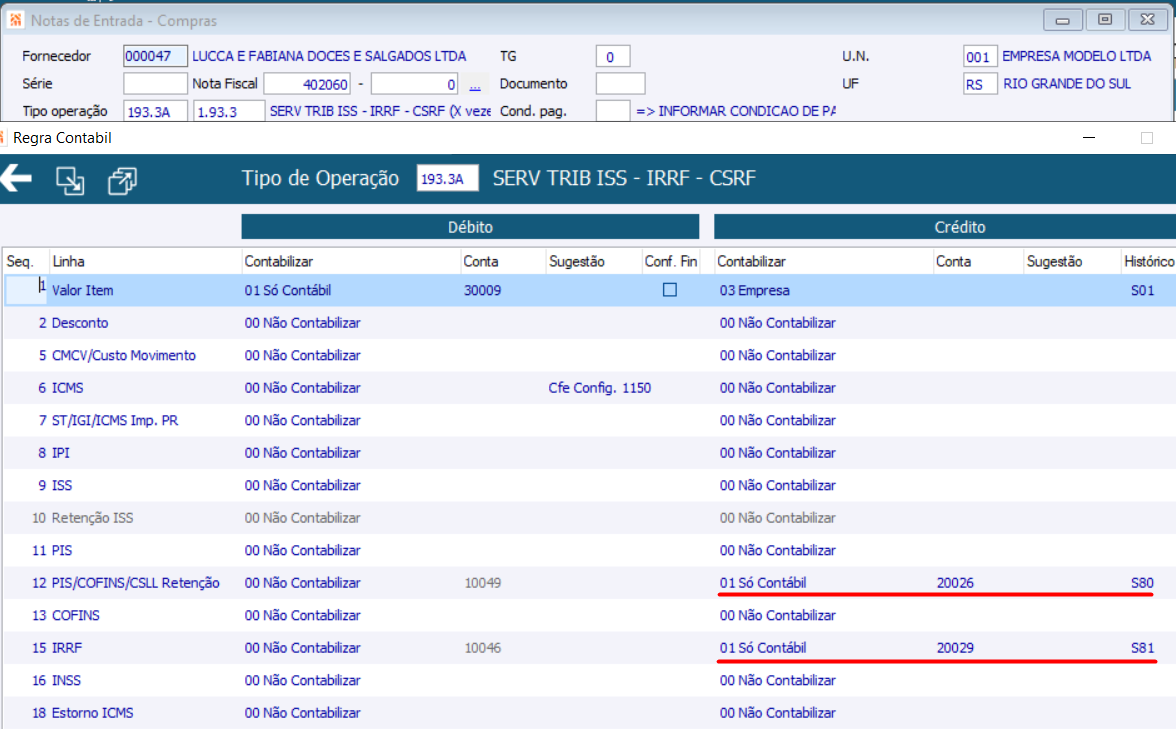1176x729 pixels.
Task: Click the copy rule icon in toolbar
Action: [122, 181]
